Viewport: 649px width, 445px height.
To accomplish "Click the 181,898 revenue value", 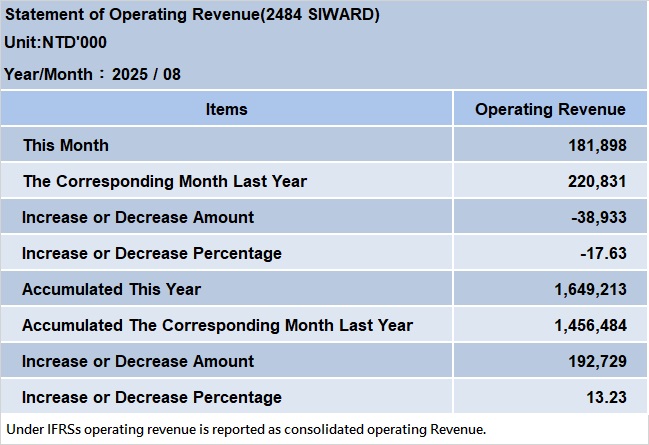I will [597, 145].
